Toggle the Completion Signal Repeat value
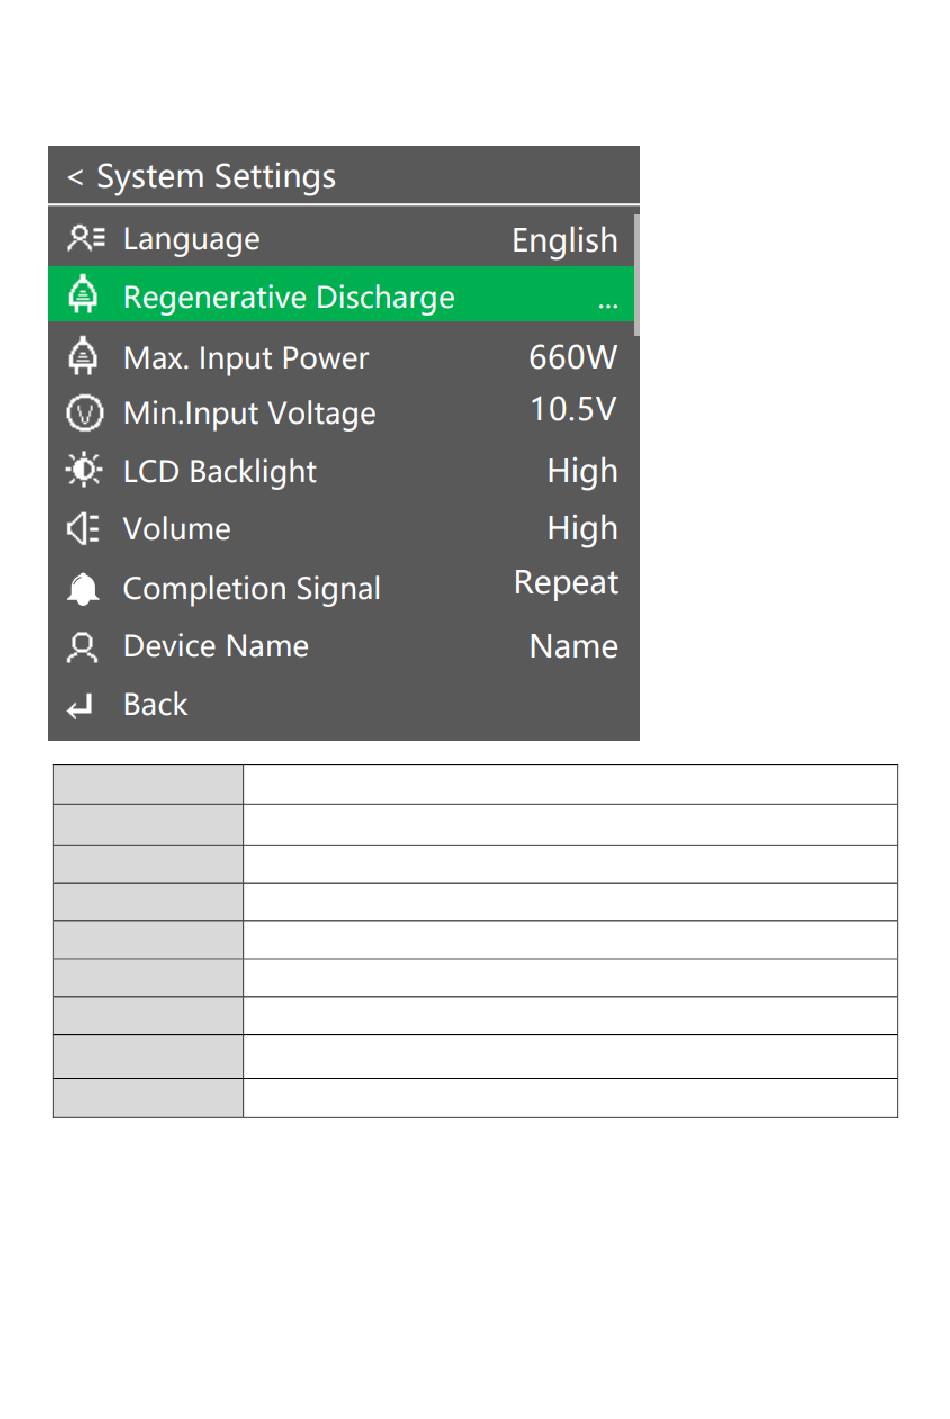The image size is (950, 1419). 566,583
